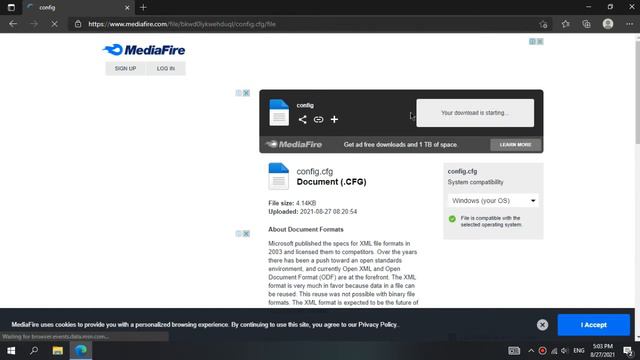This screenshot has width=640, height=360.
Task: Open tab actions menu icon
Action: point(11,7)
